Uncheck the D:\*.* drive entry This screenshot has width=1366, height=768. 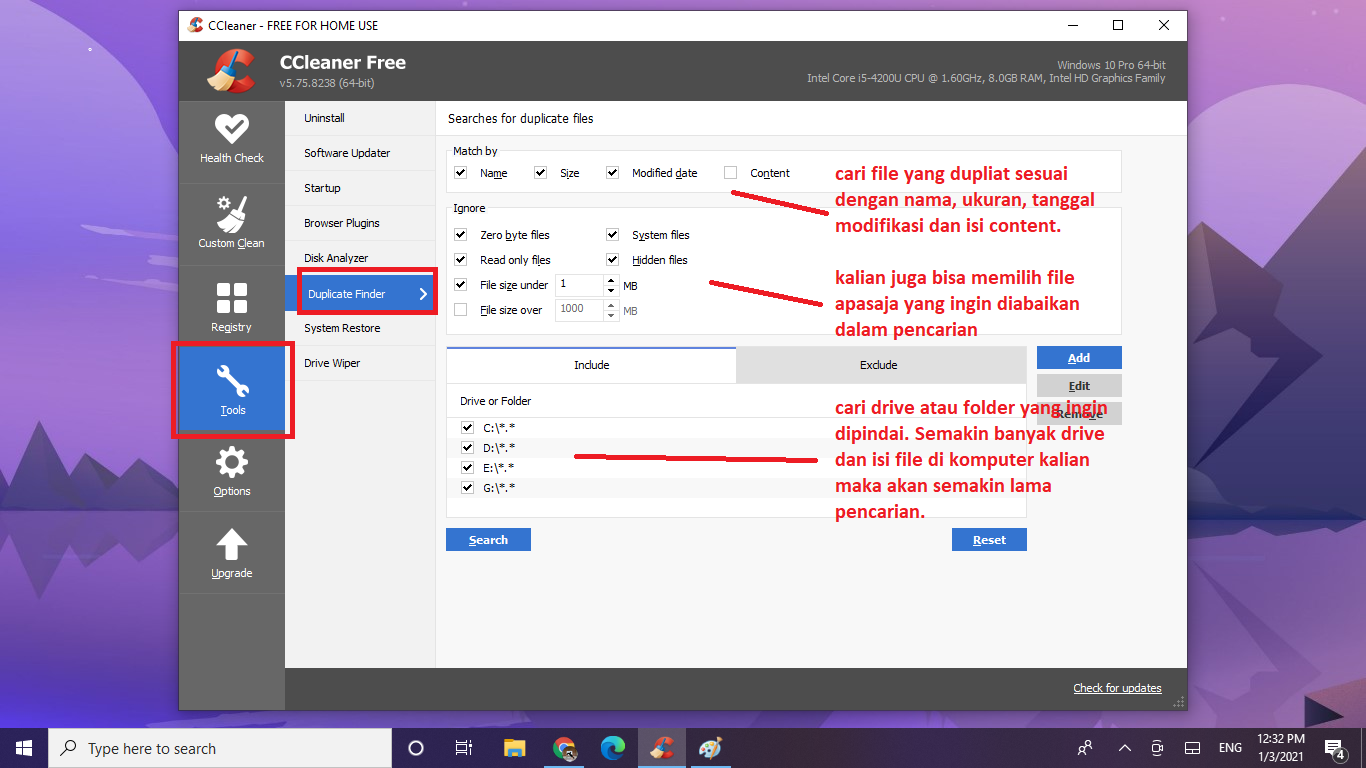(x=466, y=447)
